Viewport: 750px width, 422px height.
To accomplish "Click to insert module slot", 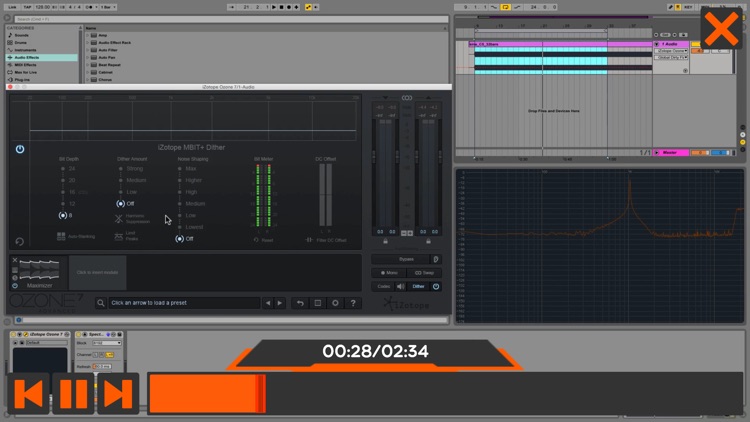I will coord(98,272).
